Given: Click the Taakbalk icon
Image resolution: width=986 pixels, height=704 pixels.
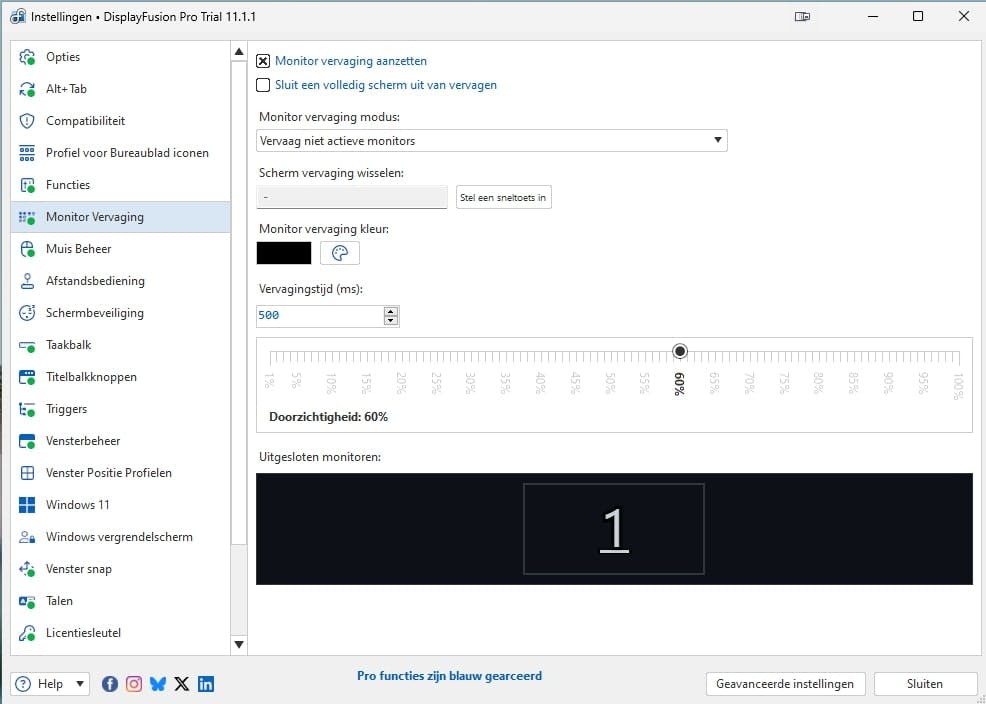Looking at the screenshot, I should click(27, 345).
